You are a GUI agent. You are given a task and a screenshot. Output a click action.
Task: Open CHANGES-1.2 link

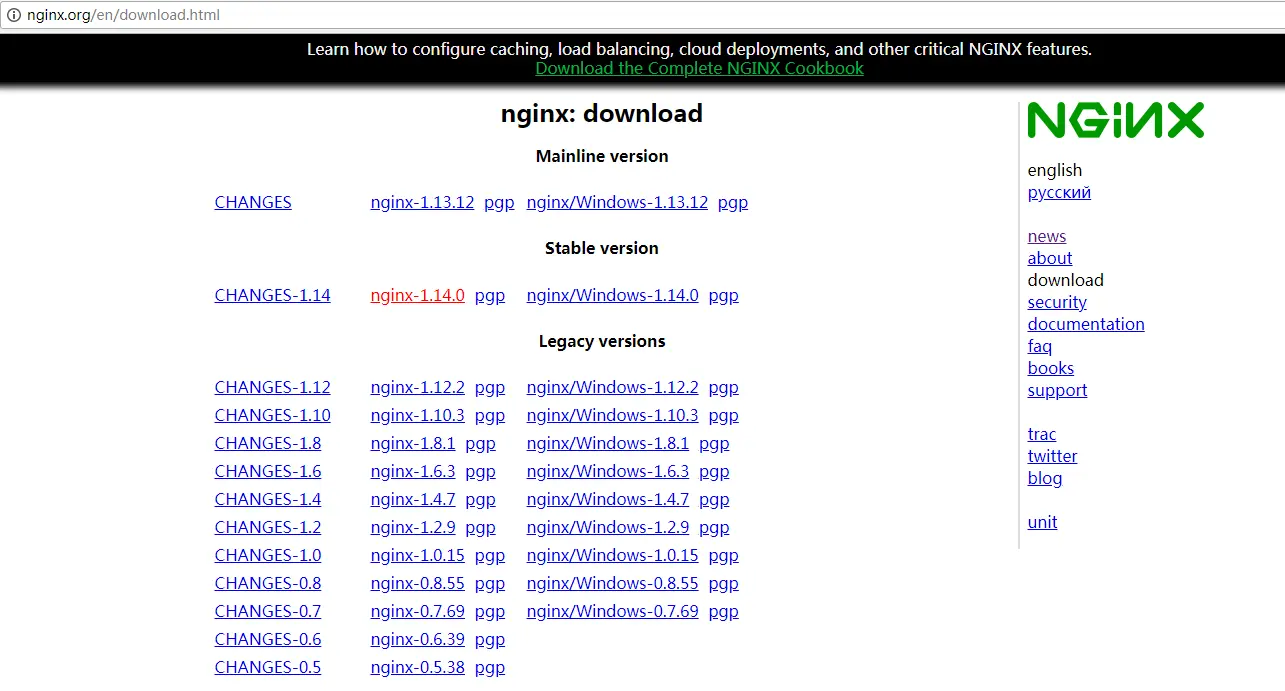tap(267, 527)
